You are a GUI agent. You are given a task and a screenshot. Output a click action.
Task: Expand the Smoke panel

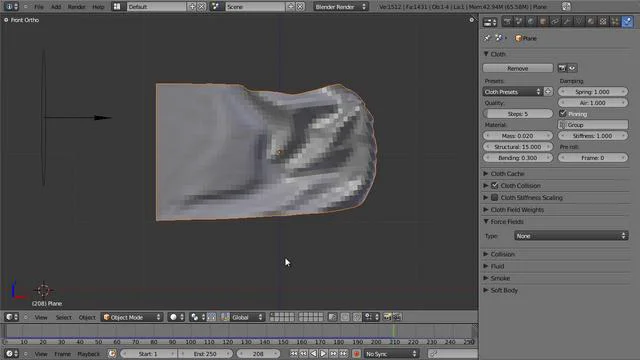(486, 278)
